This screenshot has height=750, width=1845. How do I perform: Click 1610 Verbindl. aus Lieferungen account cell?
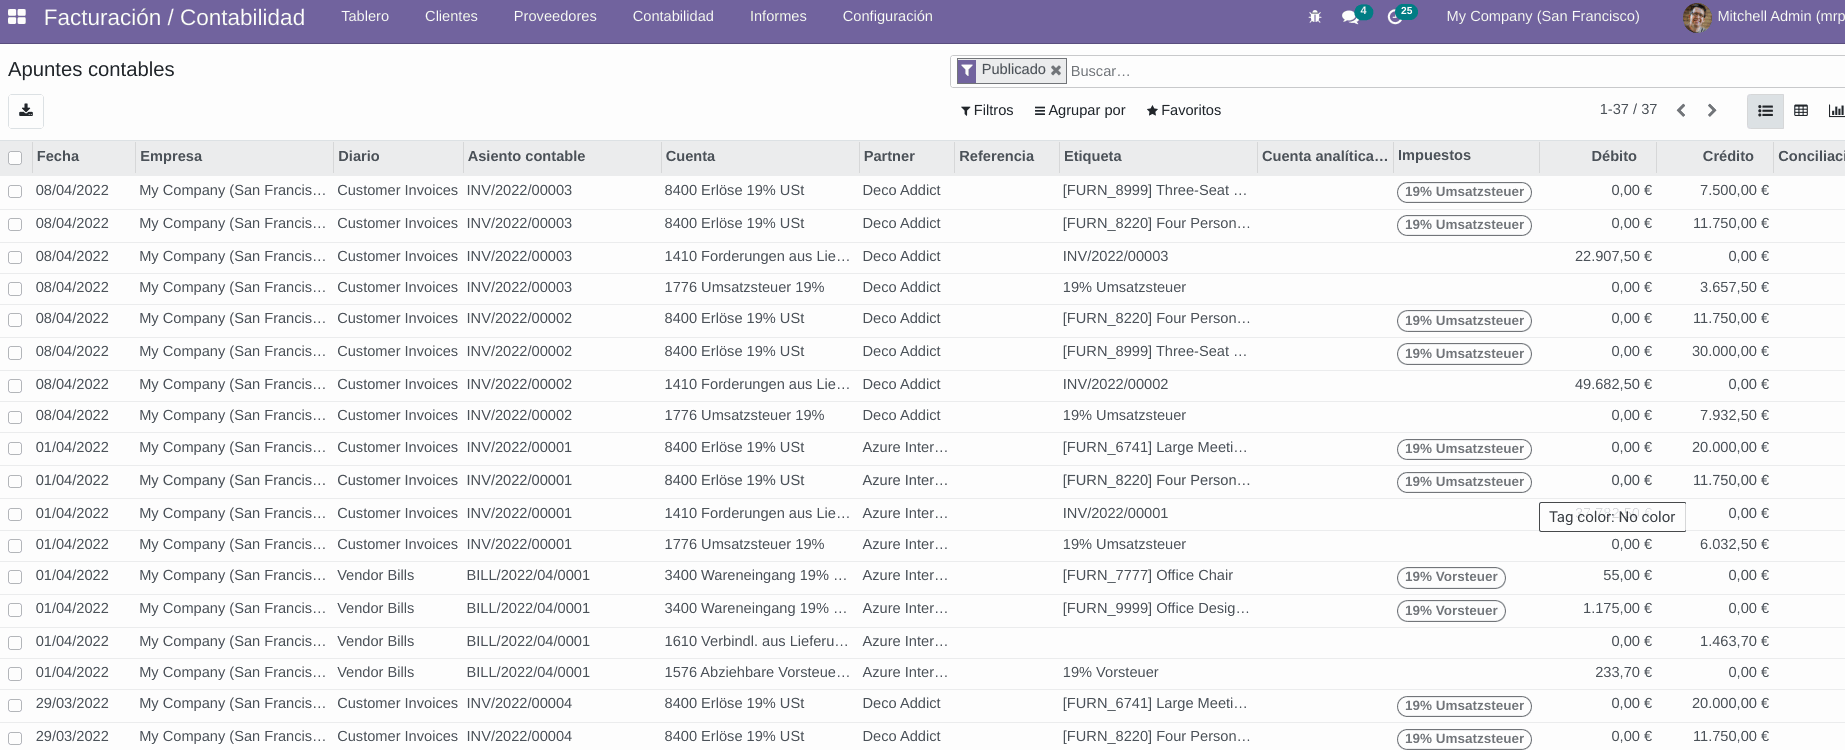coord(756,641)
